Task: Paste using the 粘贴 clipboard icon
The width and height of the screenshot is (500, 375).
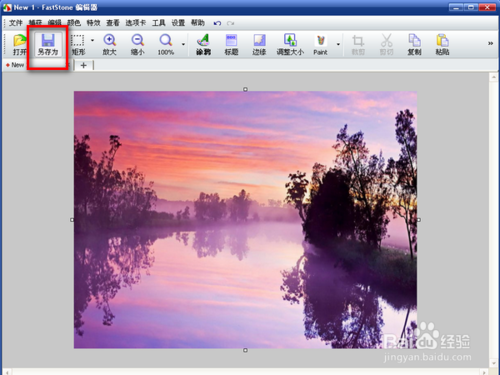Action: coord(442,45)
